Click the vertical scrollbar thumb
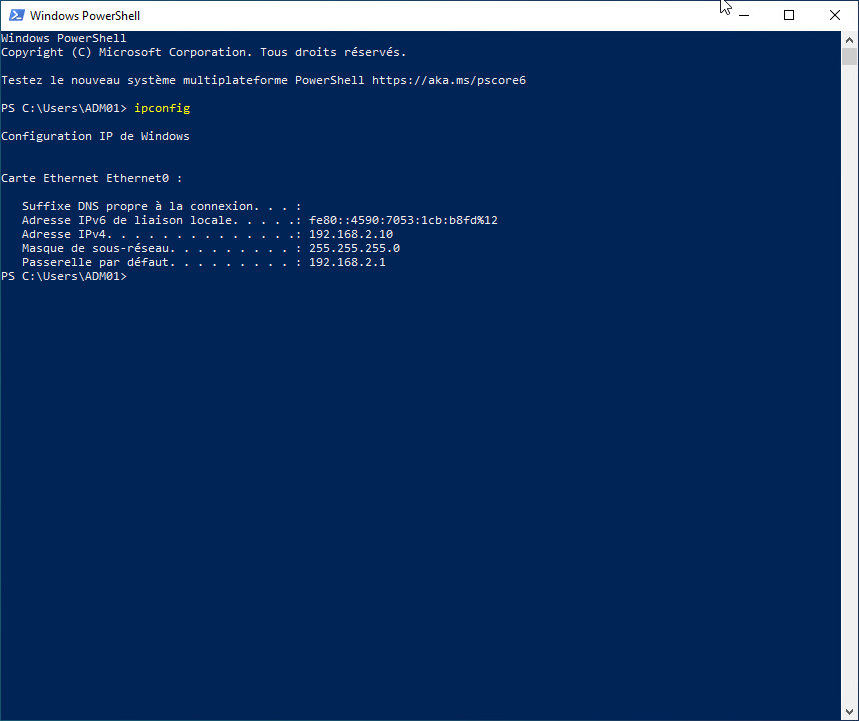 (x=850, y=56)
